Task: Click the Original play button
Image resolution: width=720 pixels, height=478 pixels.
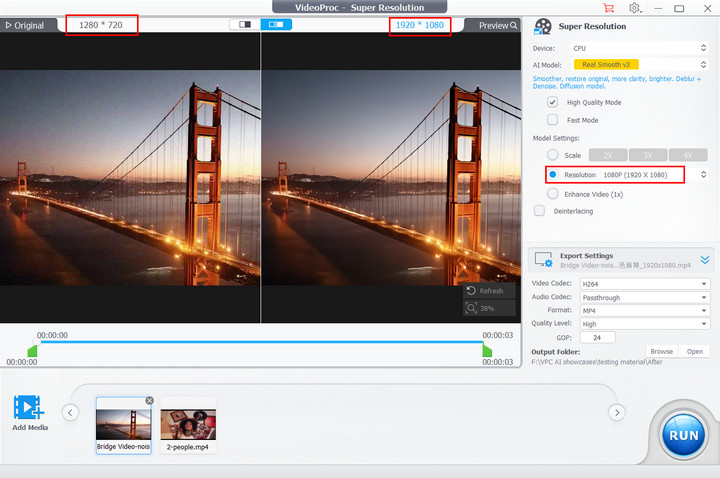Action: 25,26
